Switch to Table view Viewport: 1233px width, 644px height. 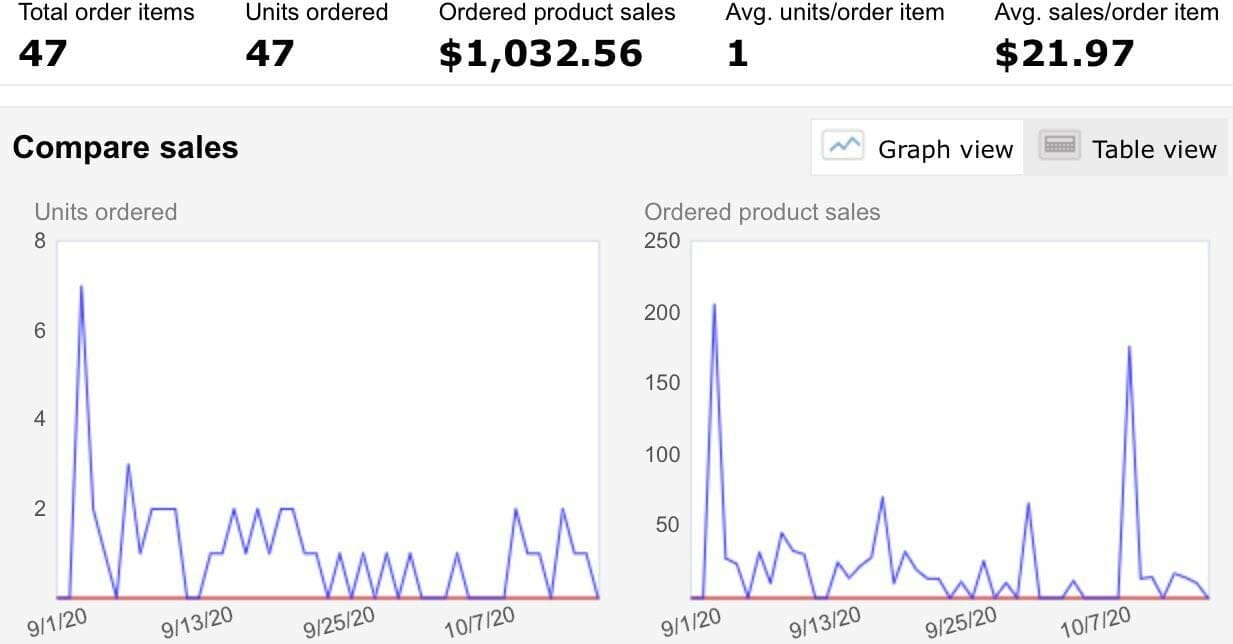[1128, 148]
